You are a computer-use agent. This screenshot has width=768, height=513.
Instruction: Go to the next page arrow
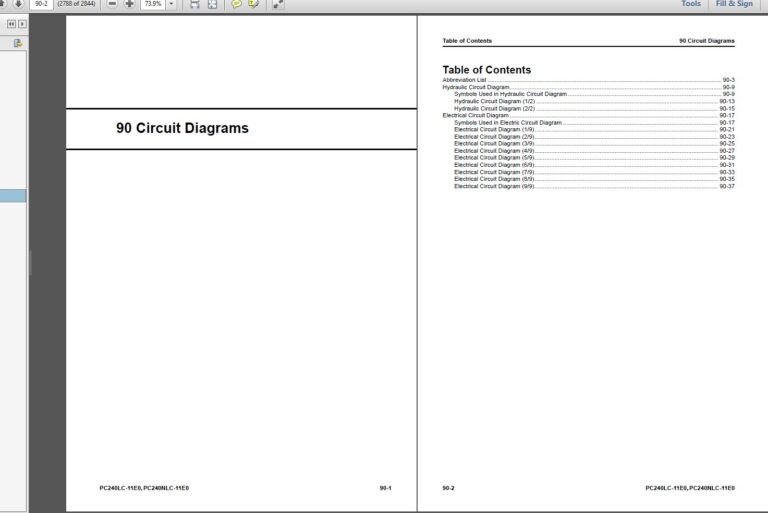tap(19, 4)
